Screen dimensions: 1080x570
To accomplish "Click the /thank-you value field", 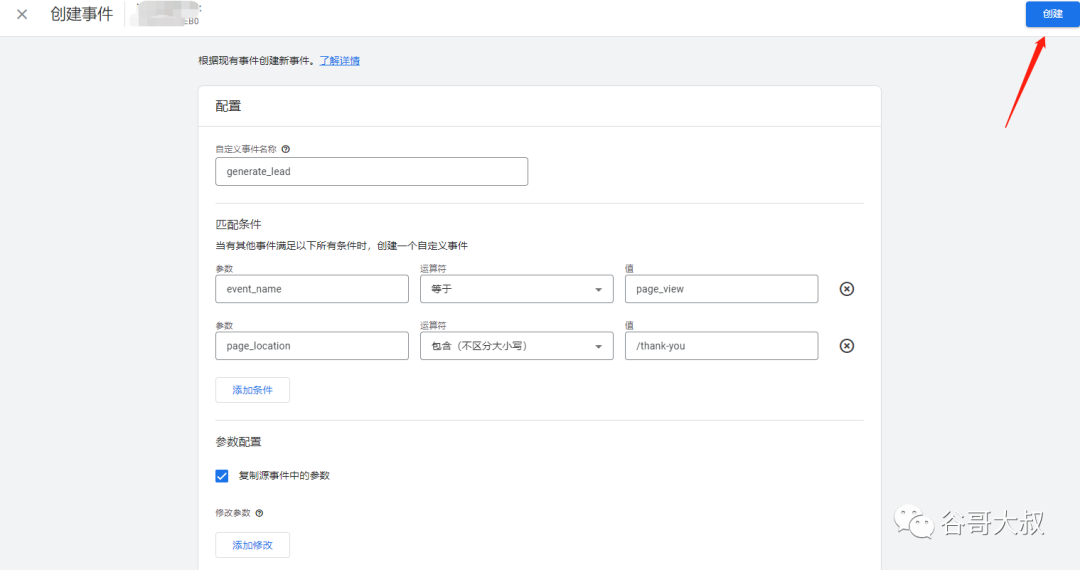I will [x=721, y=346].
